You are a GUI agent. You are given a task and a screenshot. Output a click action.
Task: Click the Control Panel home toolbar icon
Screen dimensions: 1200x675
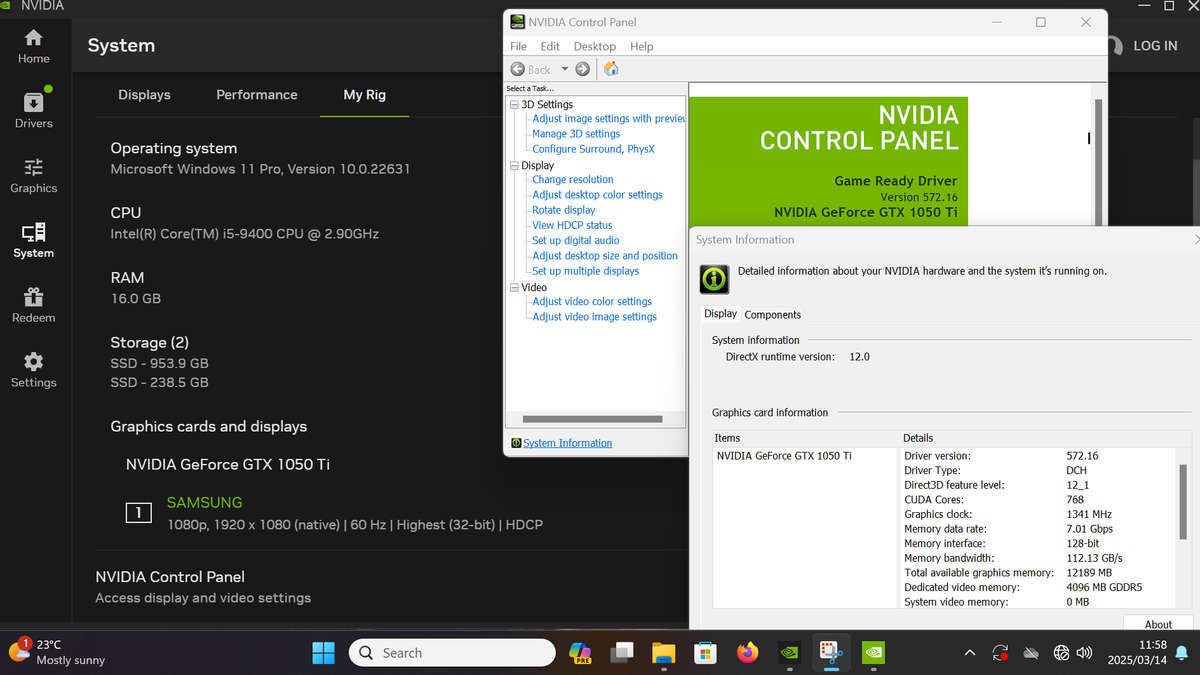tap(611, 69)
